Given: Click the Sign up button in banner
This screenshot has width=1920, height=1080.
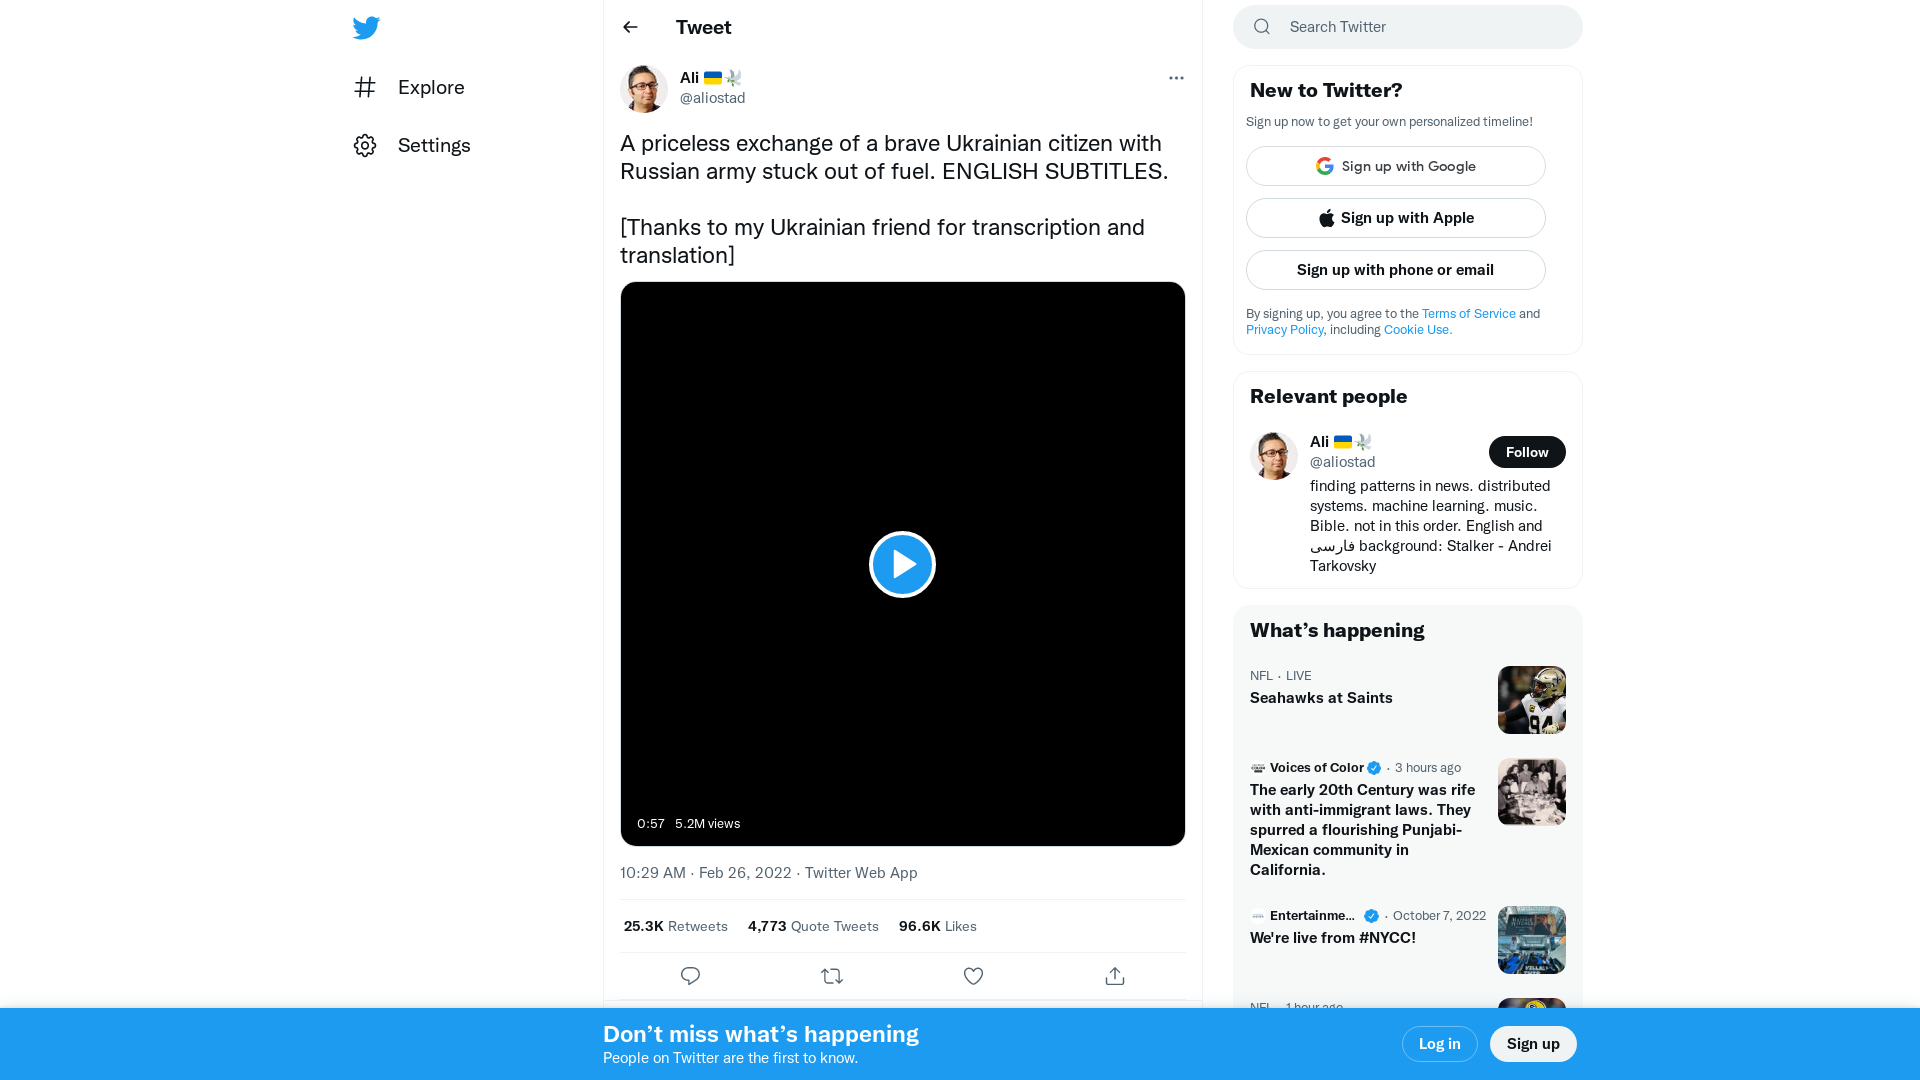Looking at the screenshot, I should pyautogui.click(x=1533, y=1044).
